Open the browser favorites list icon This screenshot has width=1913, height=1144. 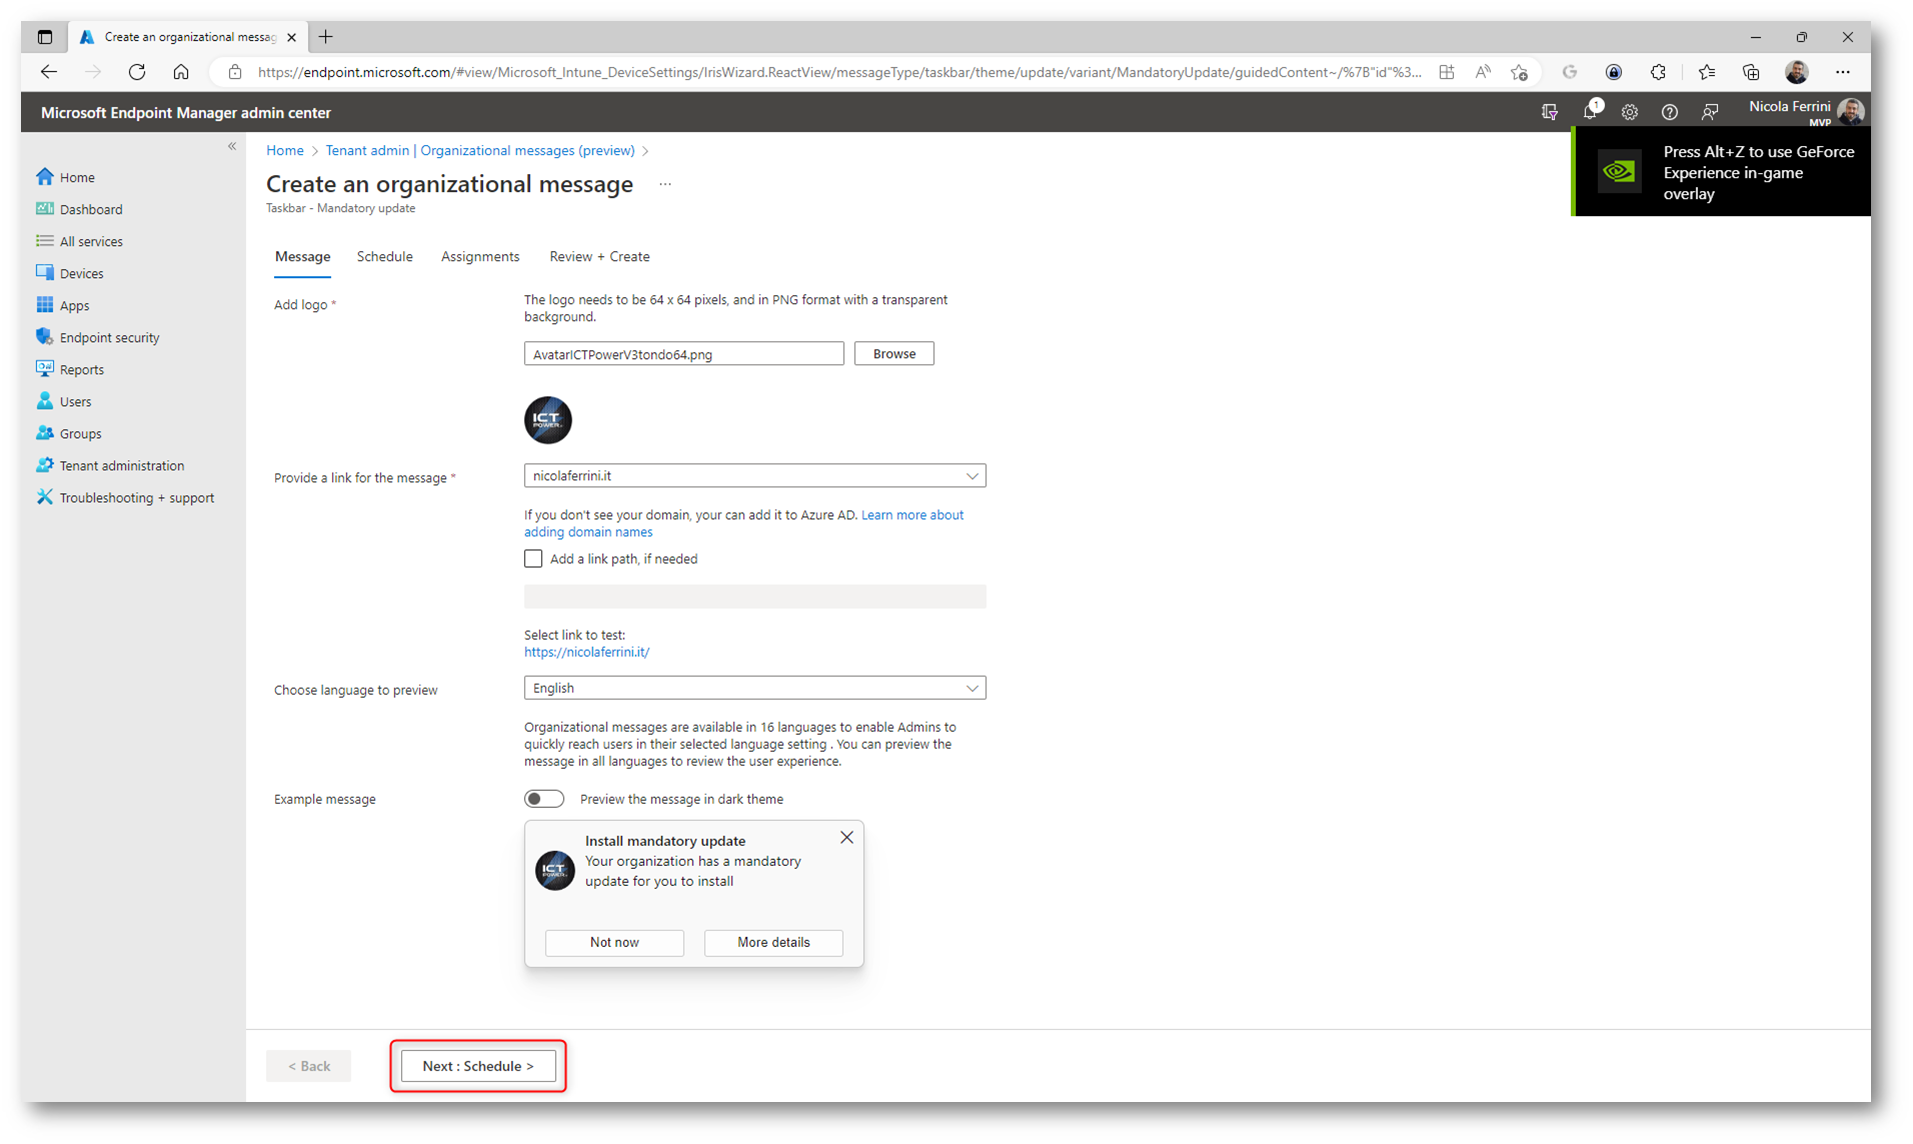(x=1706, y=72)
